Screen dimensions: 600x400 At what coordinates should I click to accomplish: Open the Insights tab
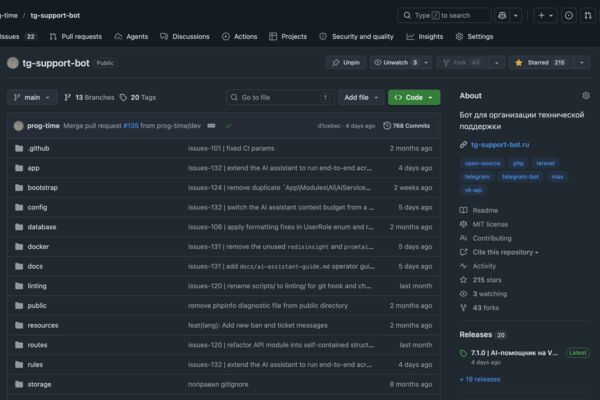click(x=425, y=37)
